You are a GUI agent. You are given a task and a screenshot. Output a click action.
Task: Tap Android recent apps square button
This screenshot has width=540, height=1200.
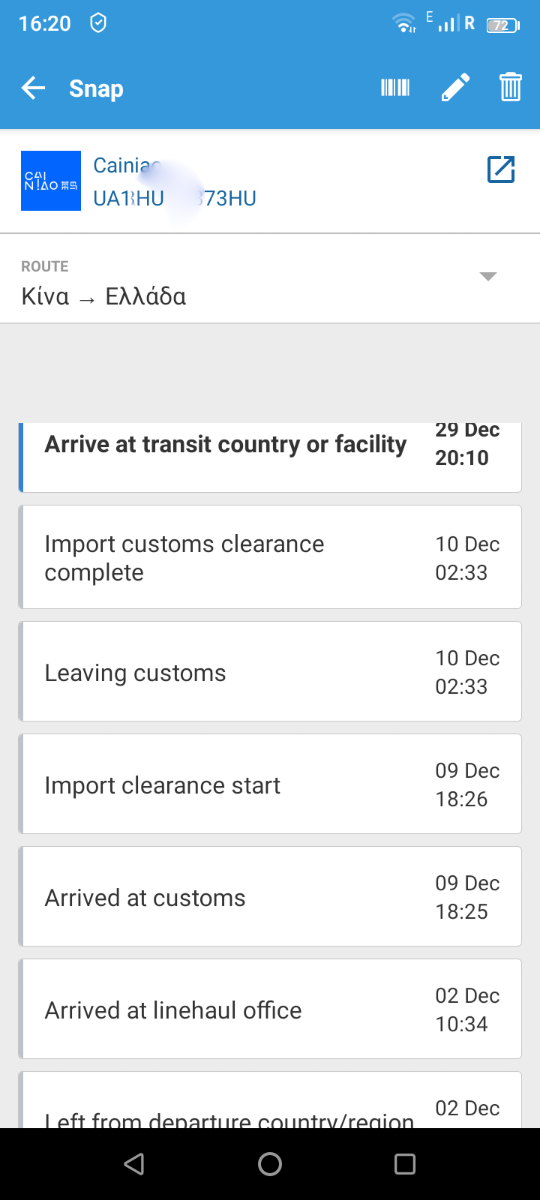(405, 1163)
